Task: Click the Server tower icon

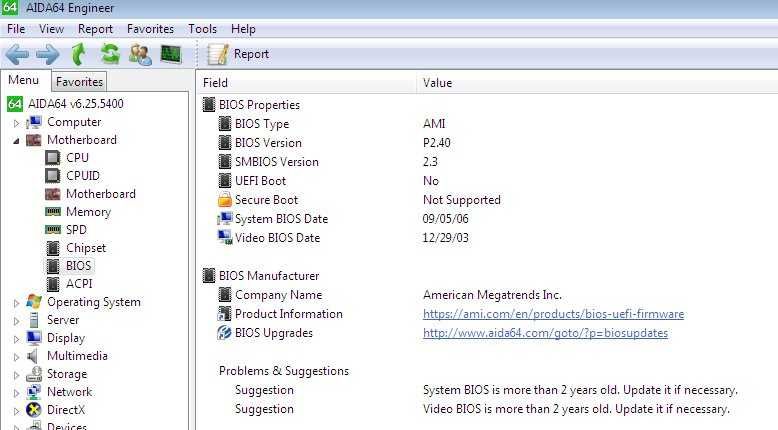Action: [x=34, y=320]
